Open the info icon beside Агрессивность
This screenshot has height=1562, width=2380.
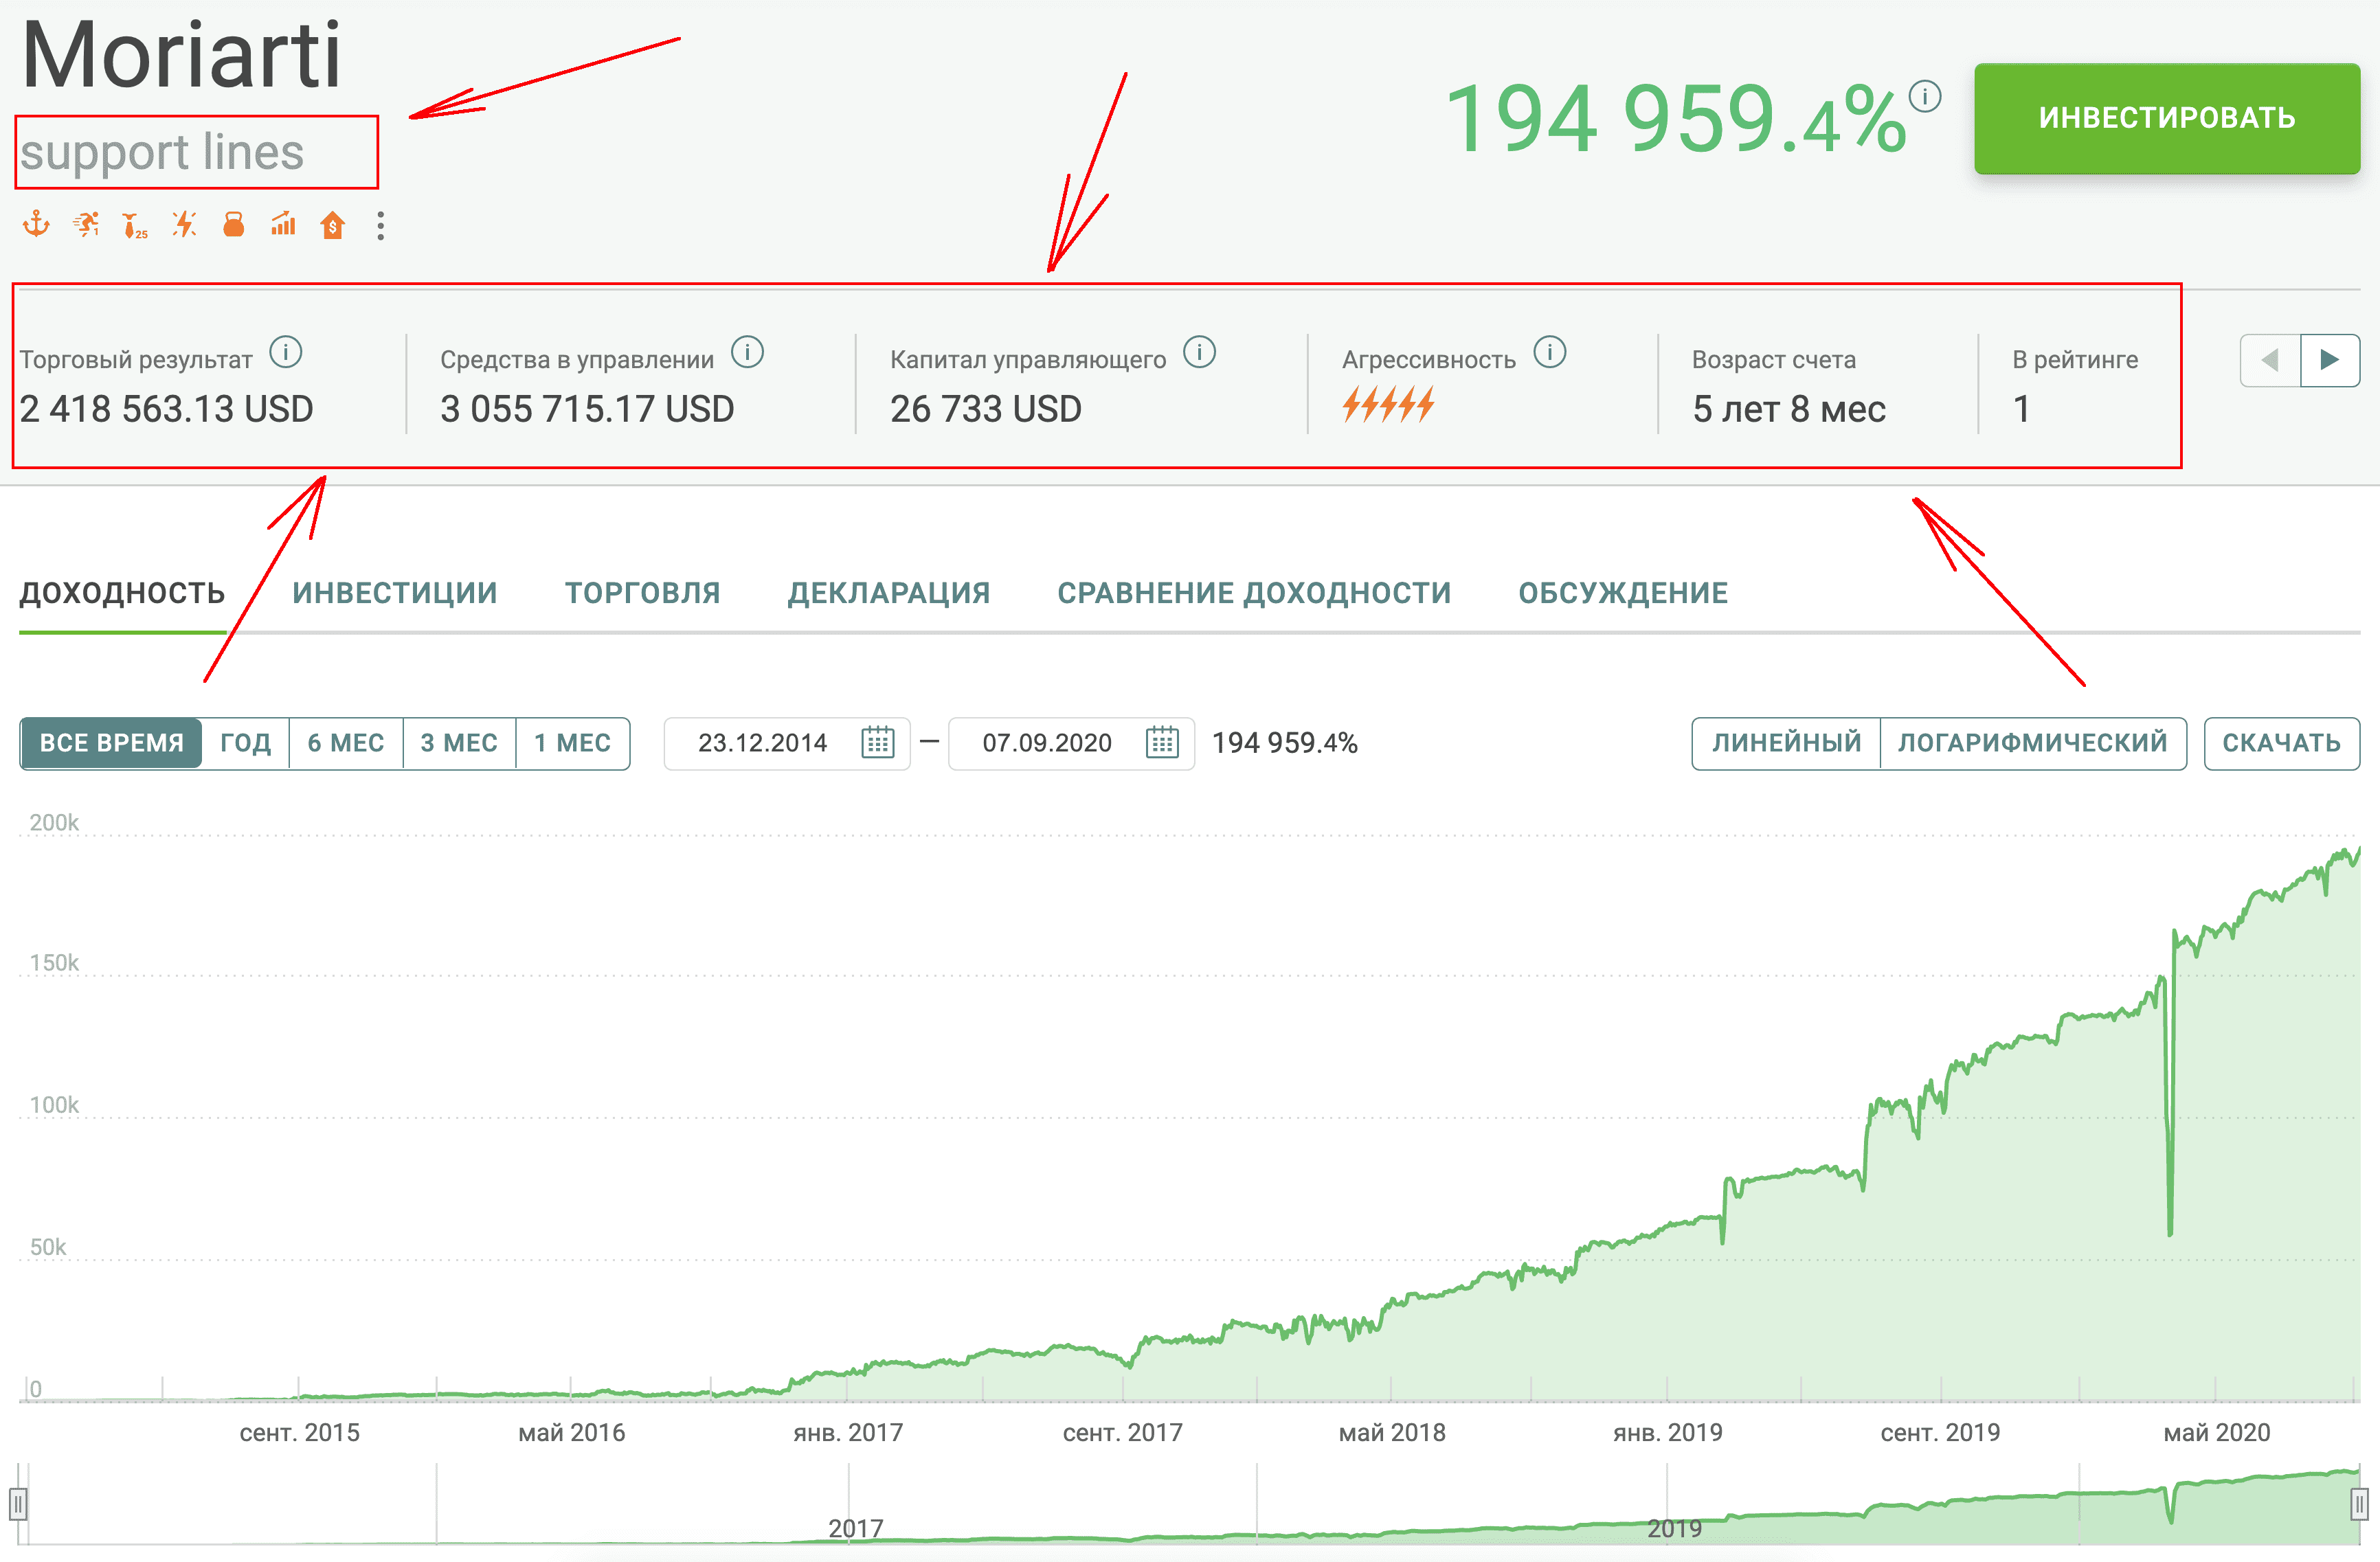tap(1550, 352)
